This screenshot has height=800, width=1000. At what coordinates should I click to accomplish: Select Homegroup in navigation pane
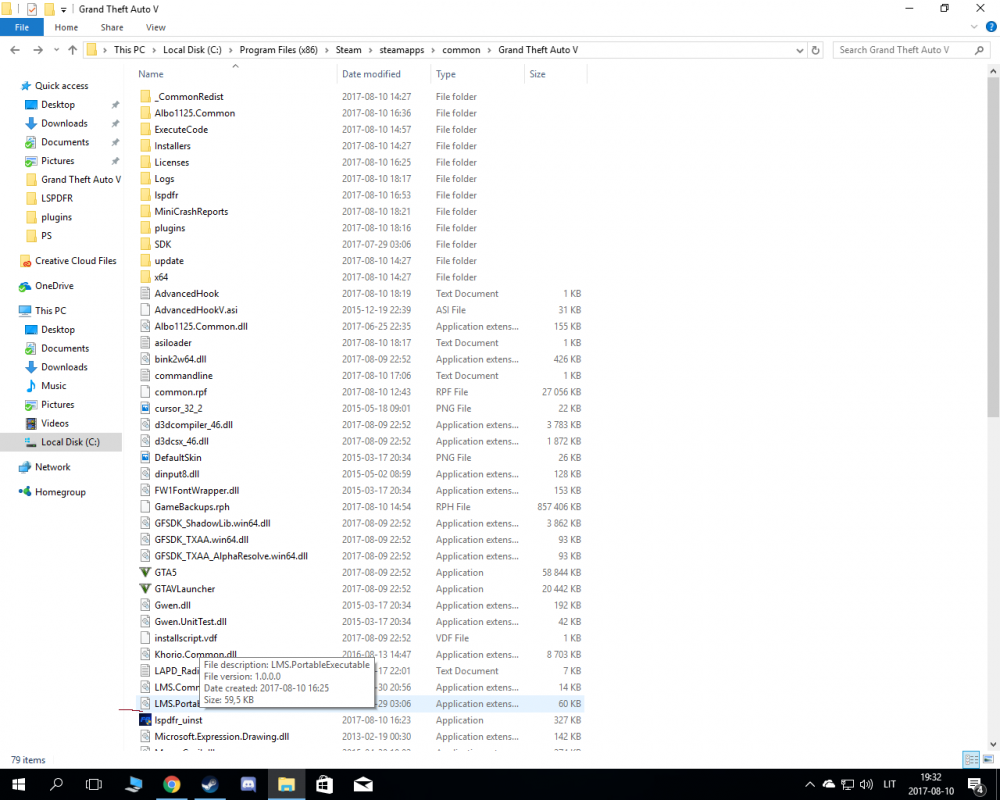pos(60,492)
